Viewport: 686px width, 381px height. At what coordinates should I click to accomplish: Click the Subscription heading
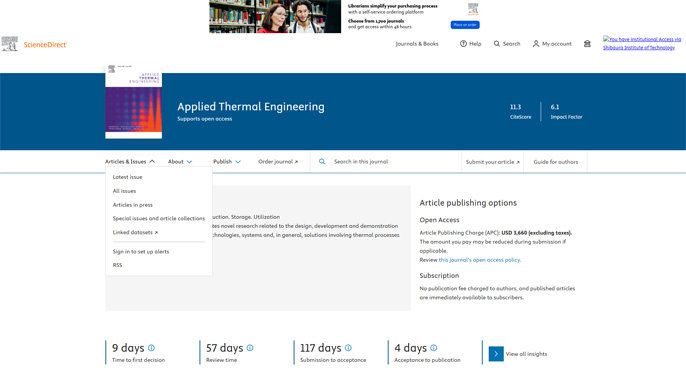(x=439, y=276)
